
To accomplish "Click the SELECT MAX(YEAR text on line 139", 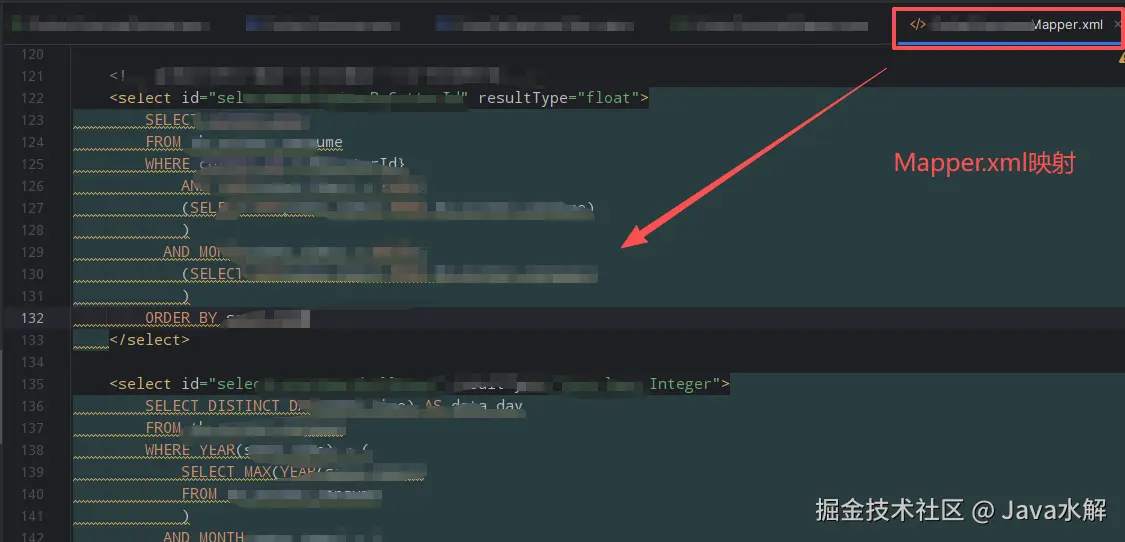I will [248, 472].
